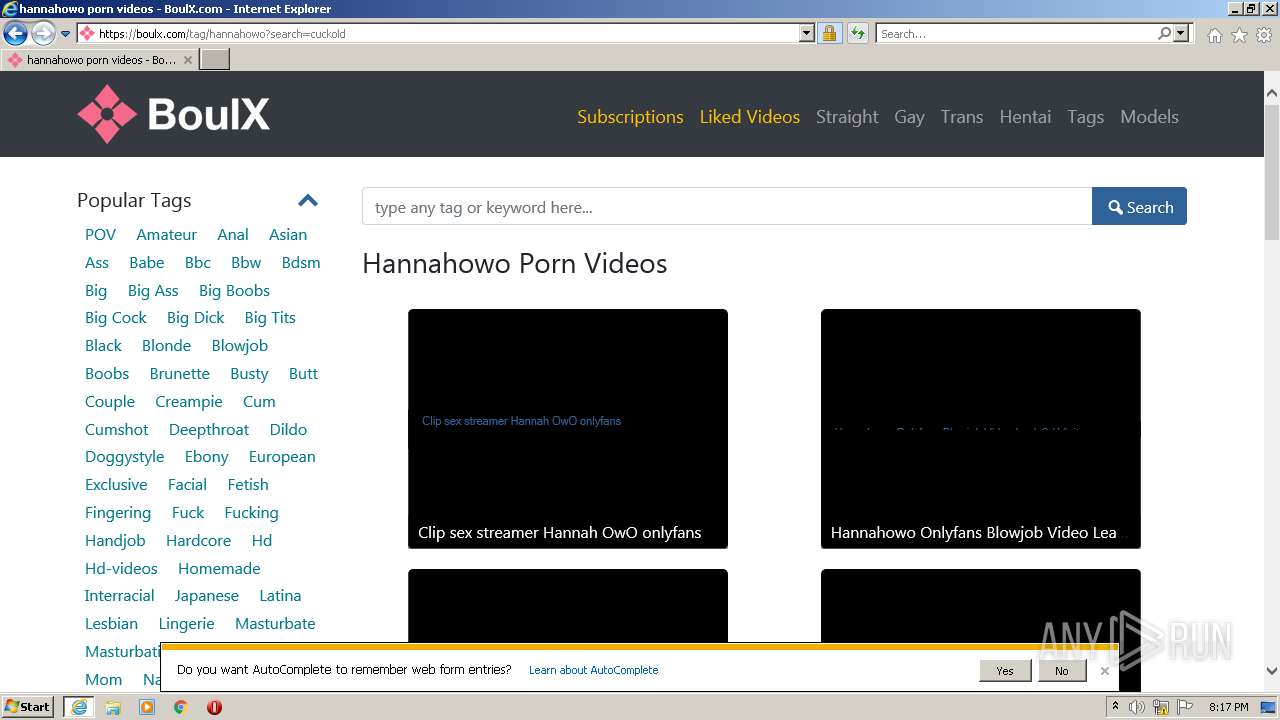
Task: Click the Refresh page icon
Action: click(857, 34)
